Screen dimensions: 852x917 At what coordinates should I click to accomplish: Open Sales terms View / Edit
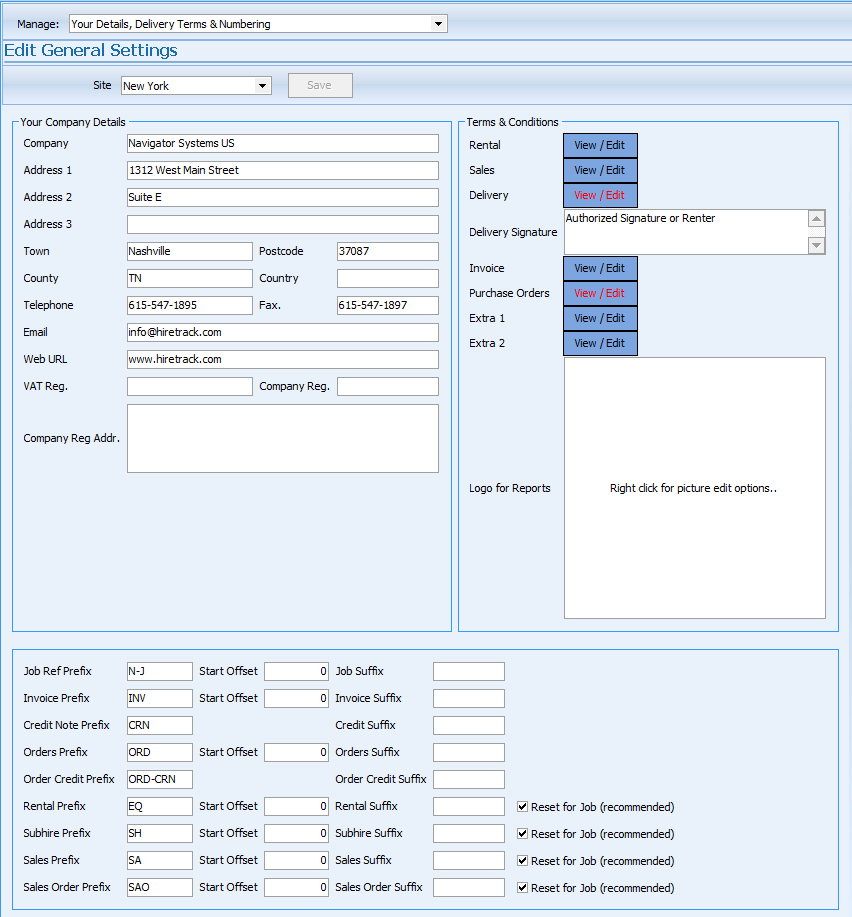coord(600,171)
